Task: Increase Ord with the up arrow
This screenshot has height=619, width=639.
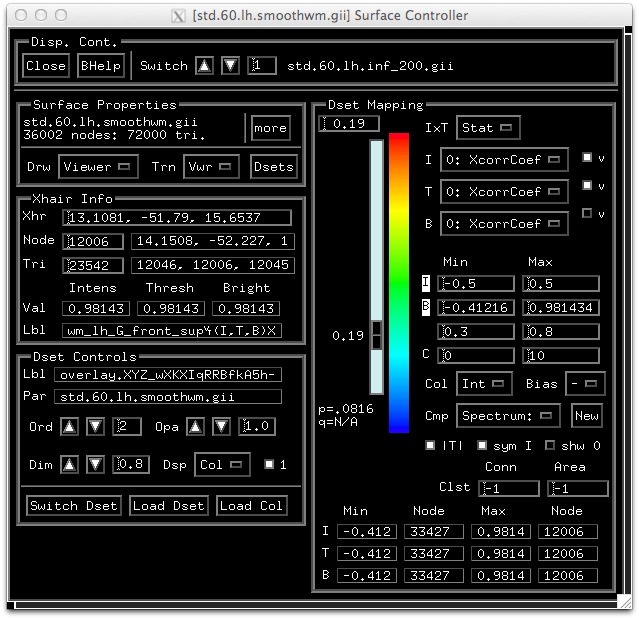Action: tap(69, 427)
